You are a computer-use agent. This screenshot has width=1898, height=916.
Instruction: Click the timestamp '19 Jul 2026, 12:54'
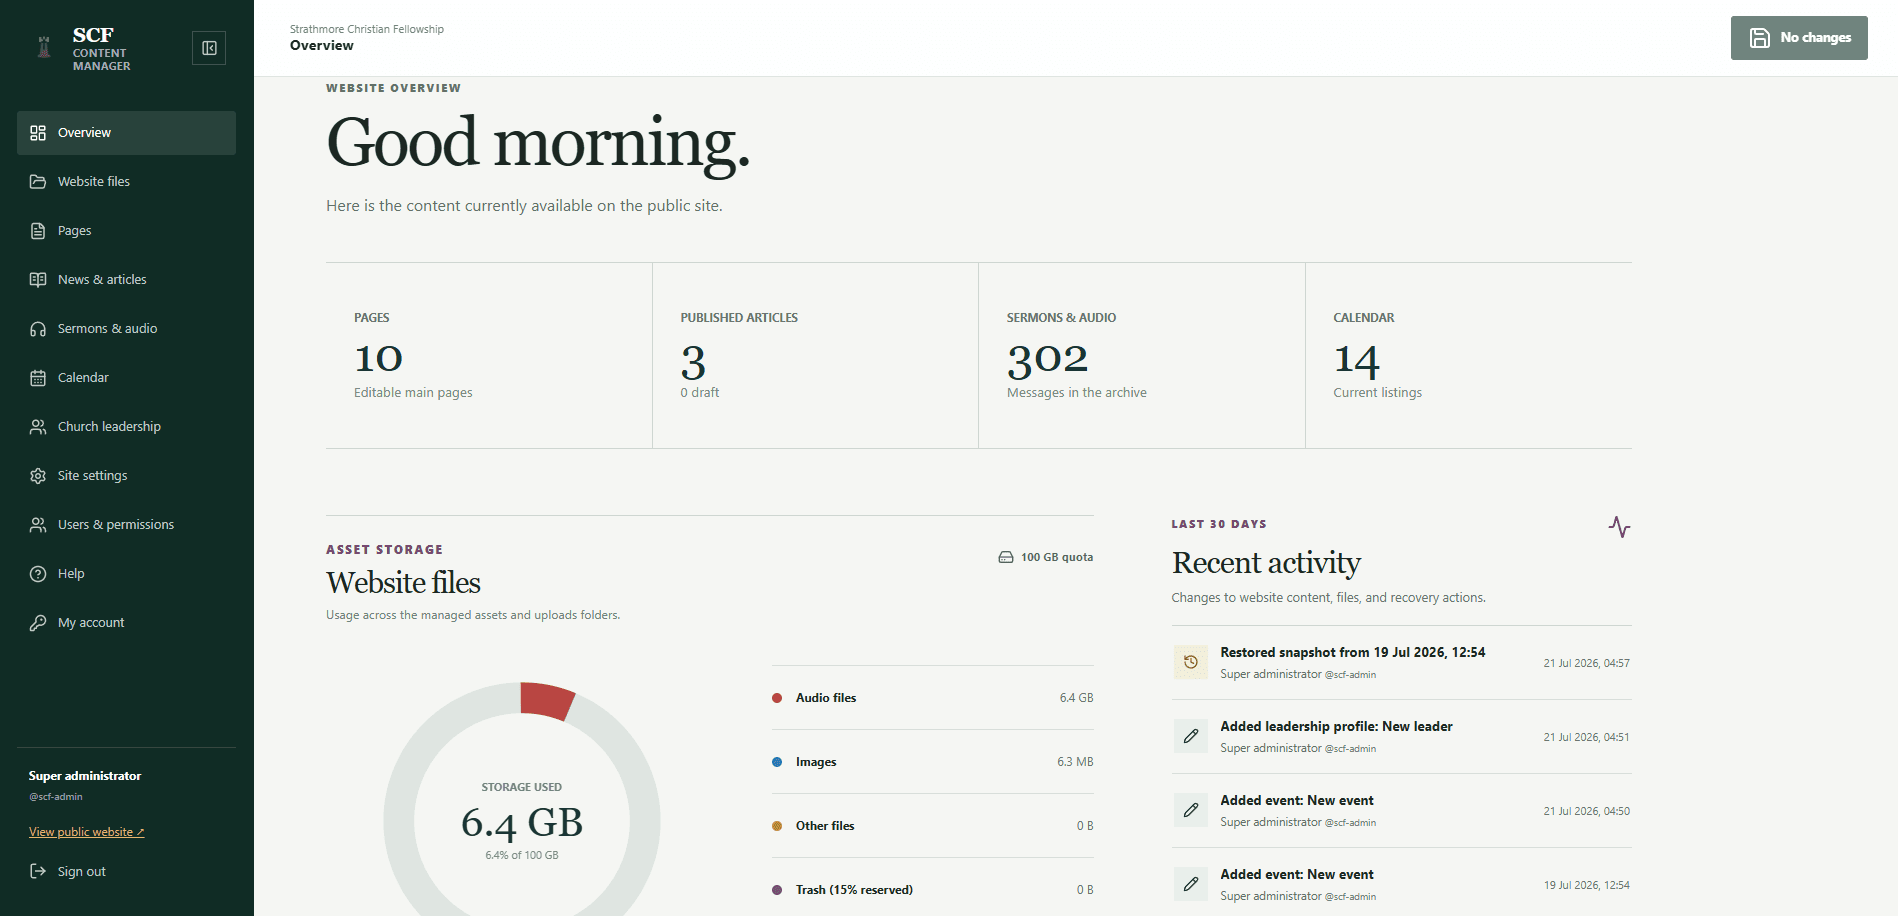[x=1586, y=885]
